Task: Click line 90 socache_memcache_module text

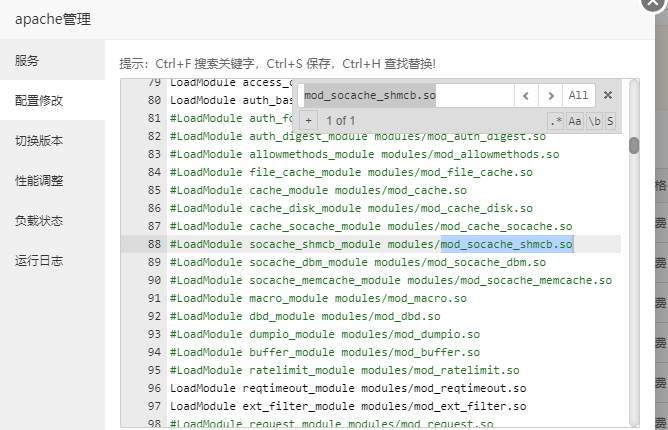Action: pos(325,280)
